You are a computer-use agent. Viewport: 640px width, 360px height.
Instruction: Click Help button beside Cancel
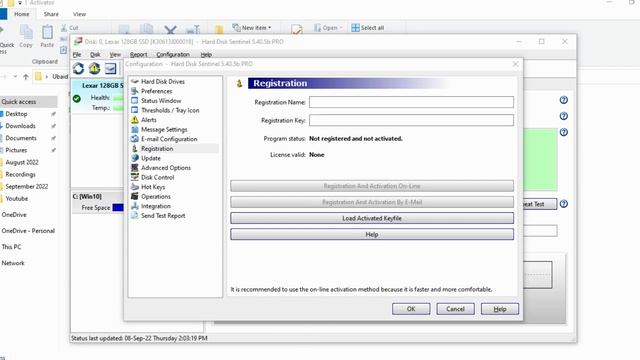(x=500, y=309)
